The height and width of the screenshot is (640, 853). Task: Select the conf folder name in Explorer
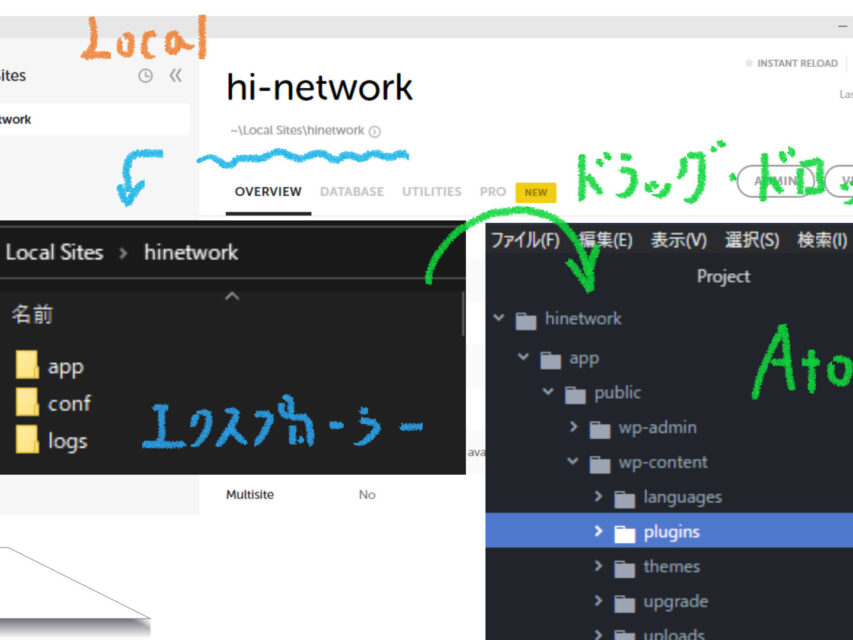[x=69, y=403]
